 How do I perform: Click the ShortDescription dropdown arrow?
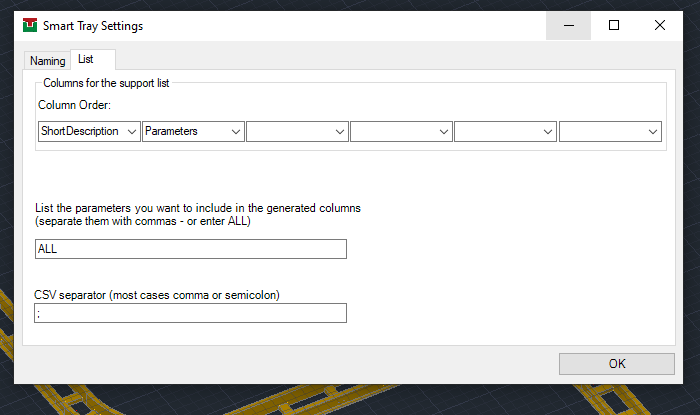click(132, 132)
